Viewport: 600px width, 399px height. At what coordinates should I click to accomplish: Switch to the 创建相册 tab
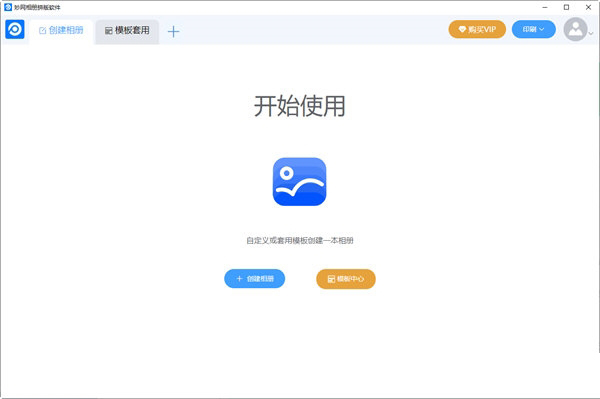click(x=61, y=31)
